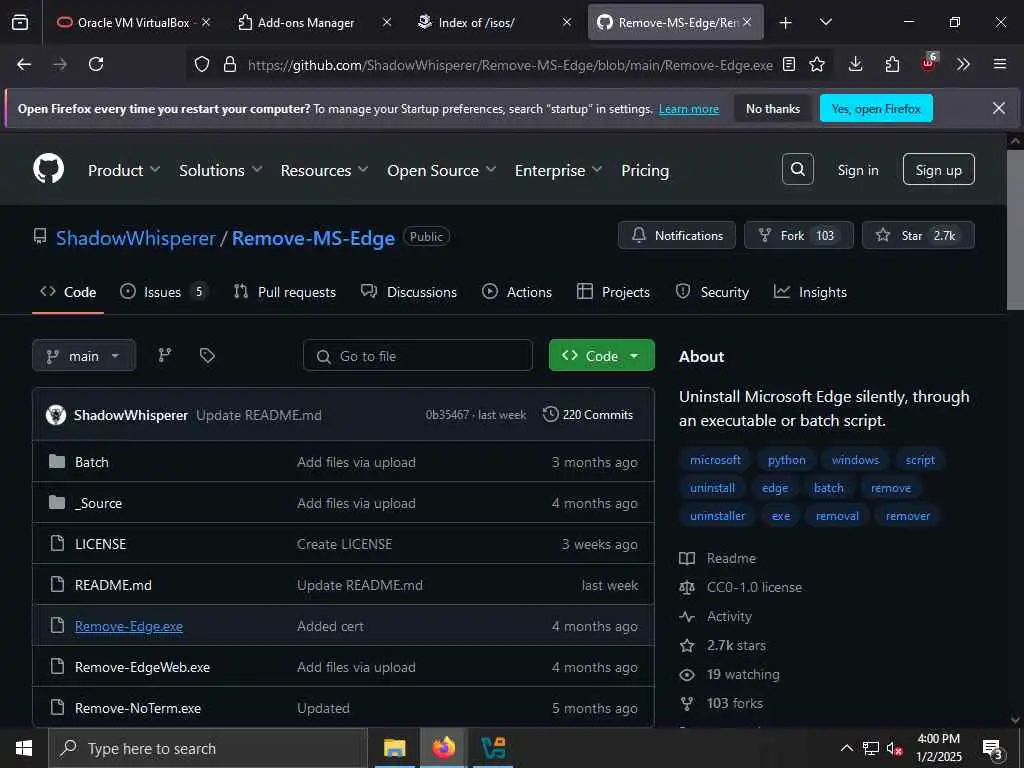List all tabs dropdown arrow
Image resolution: width=1024 pixels, height=768 pixels.
(x=825, y=22)
